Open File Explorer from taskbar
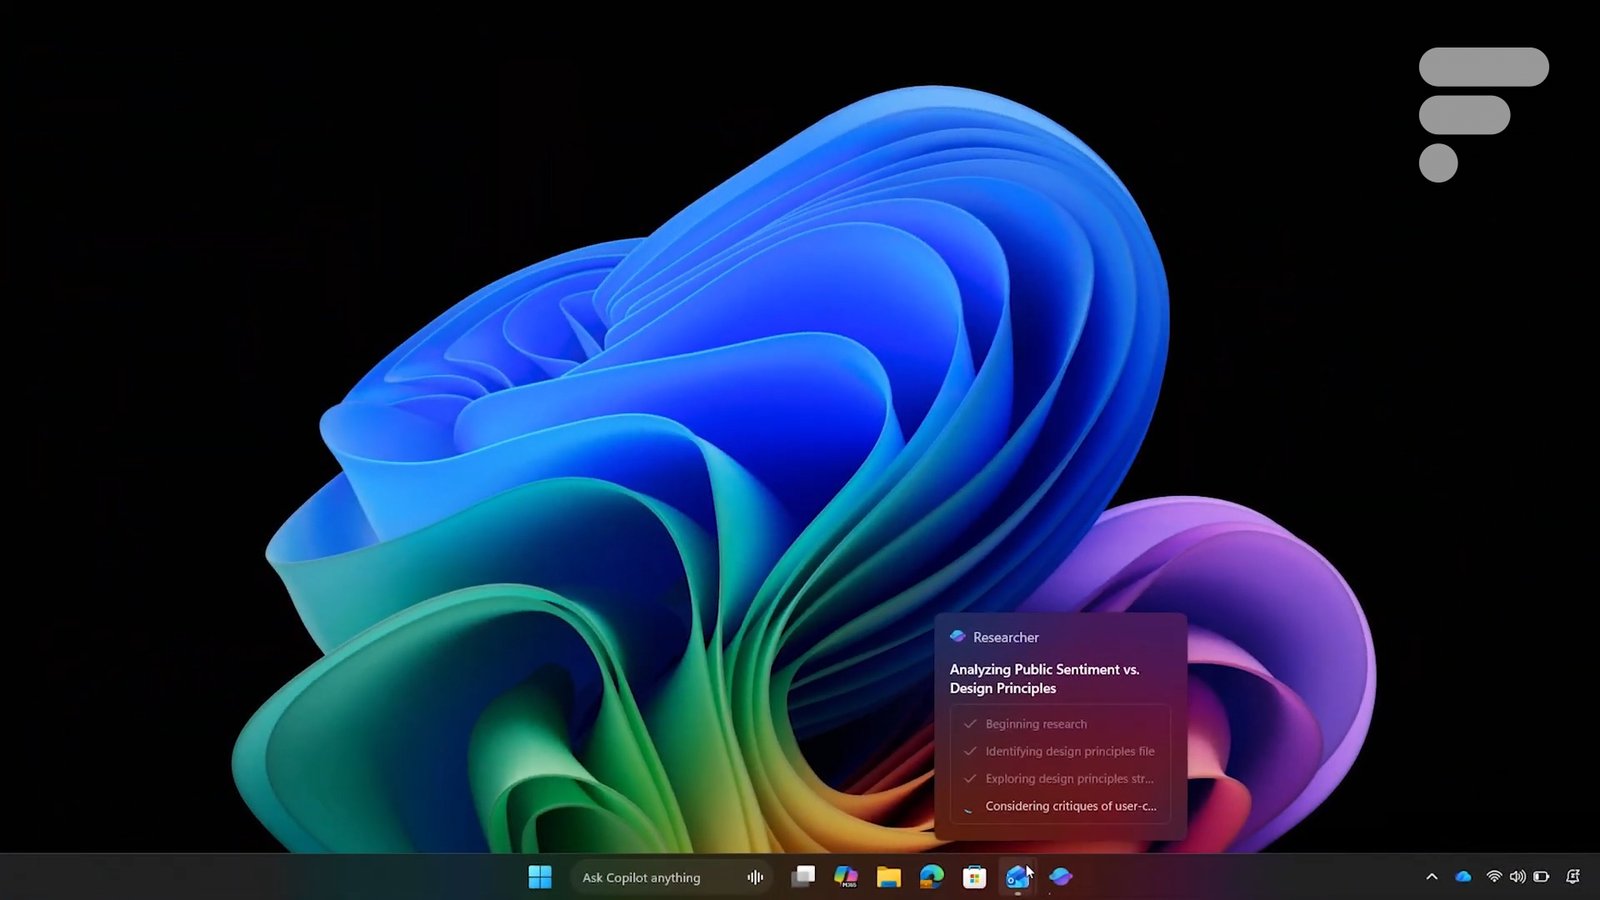The height and width of the screenshot is (900, 1600). pos(888,877)
